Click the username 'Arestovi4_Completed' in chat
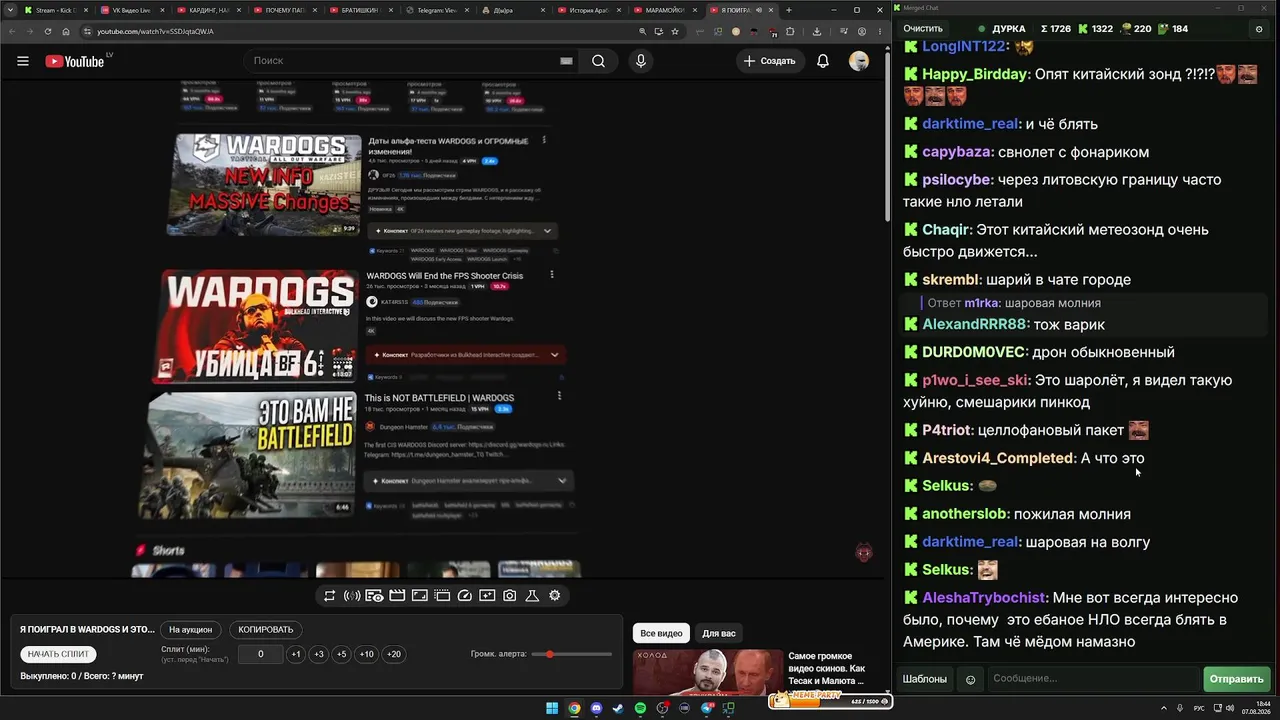 click(998, 458)
